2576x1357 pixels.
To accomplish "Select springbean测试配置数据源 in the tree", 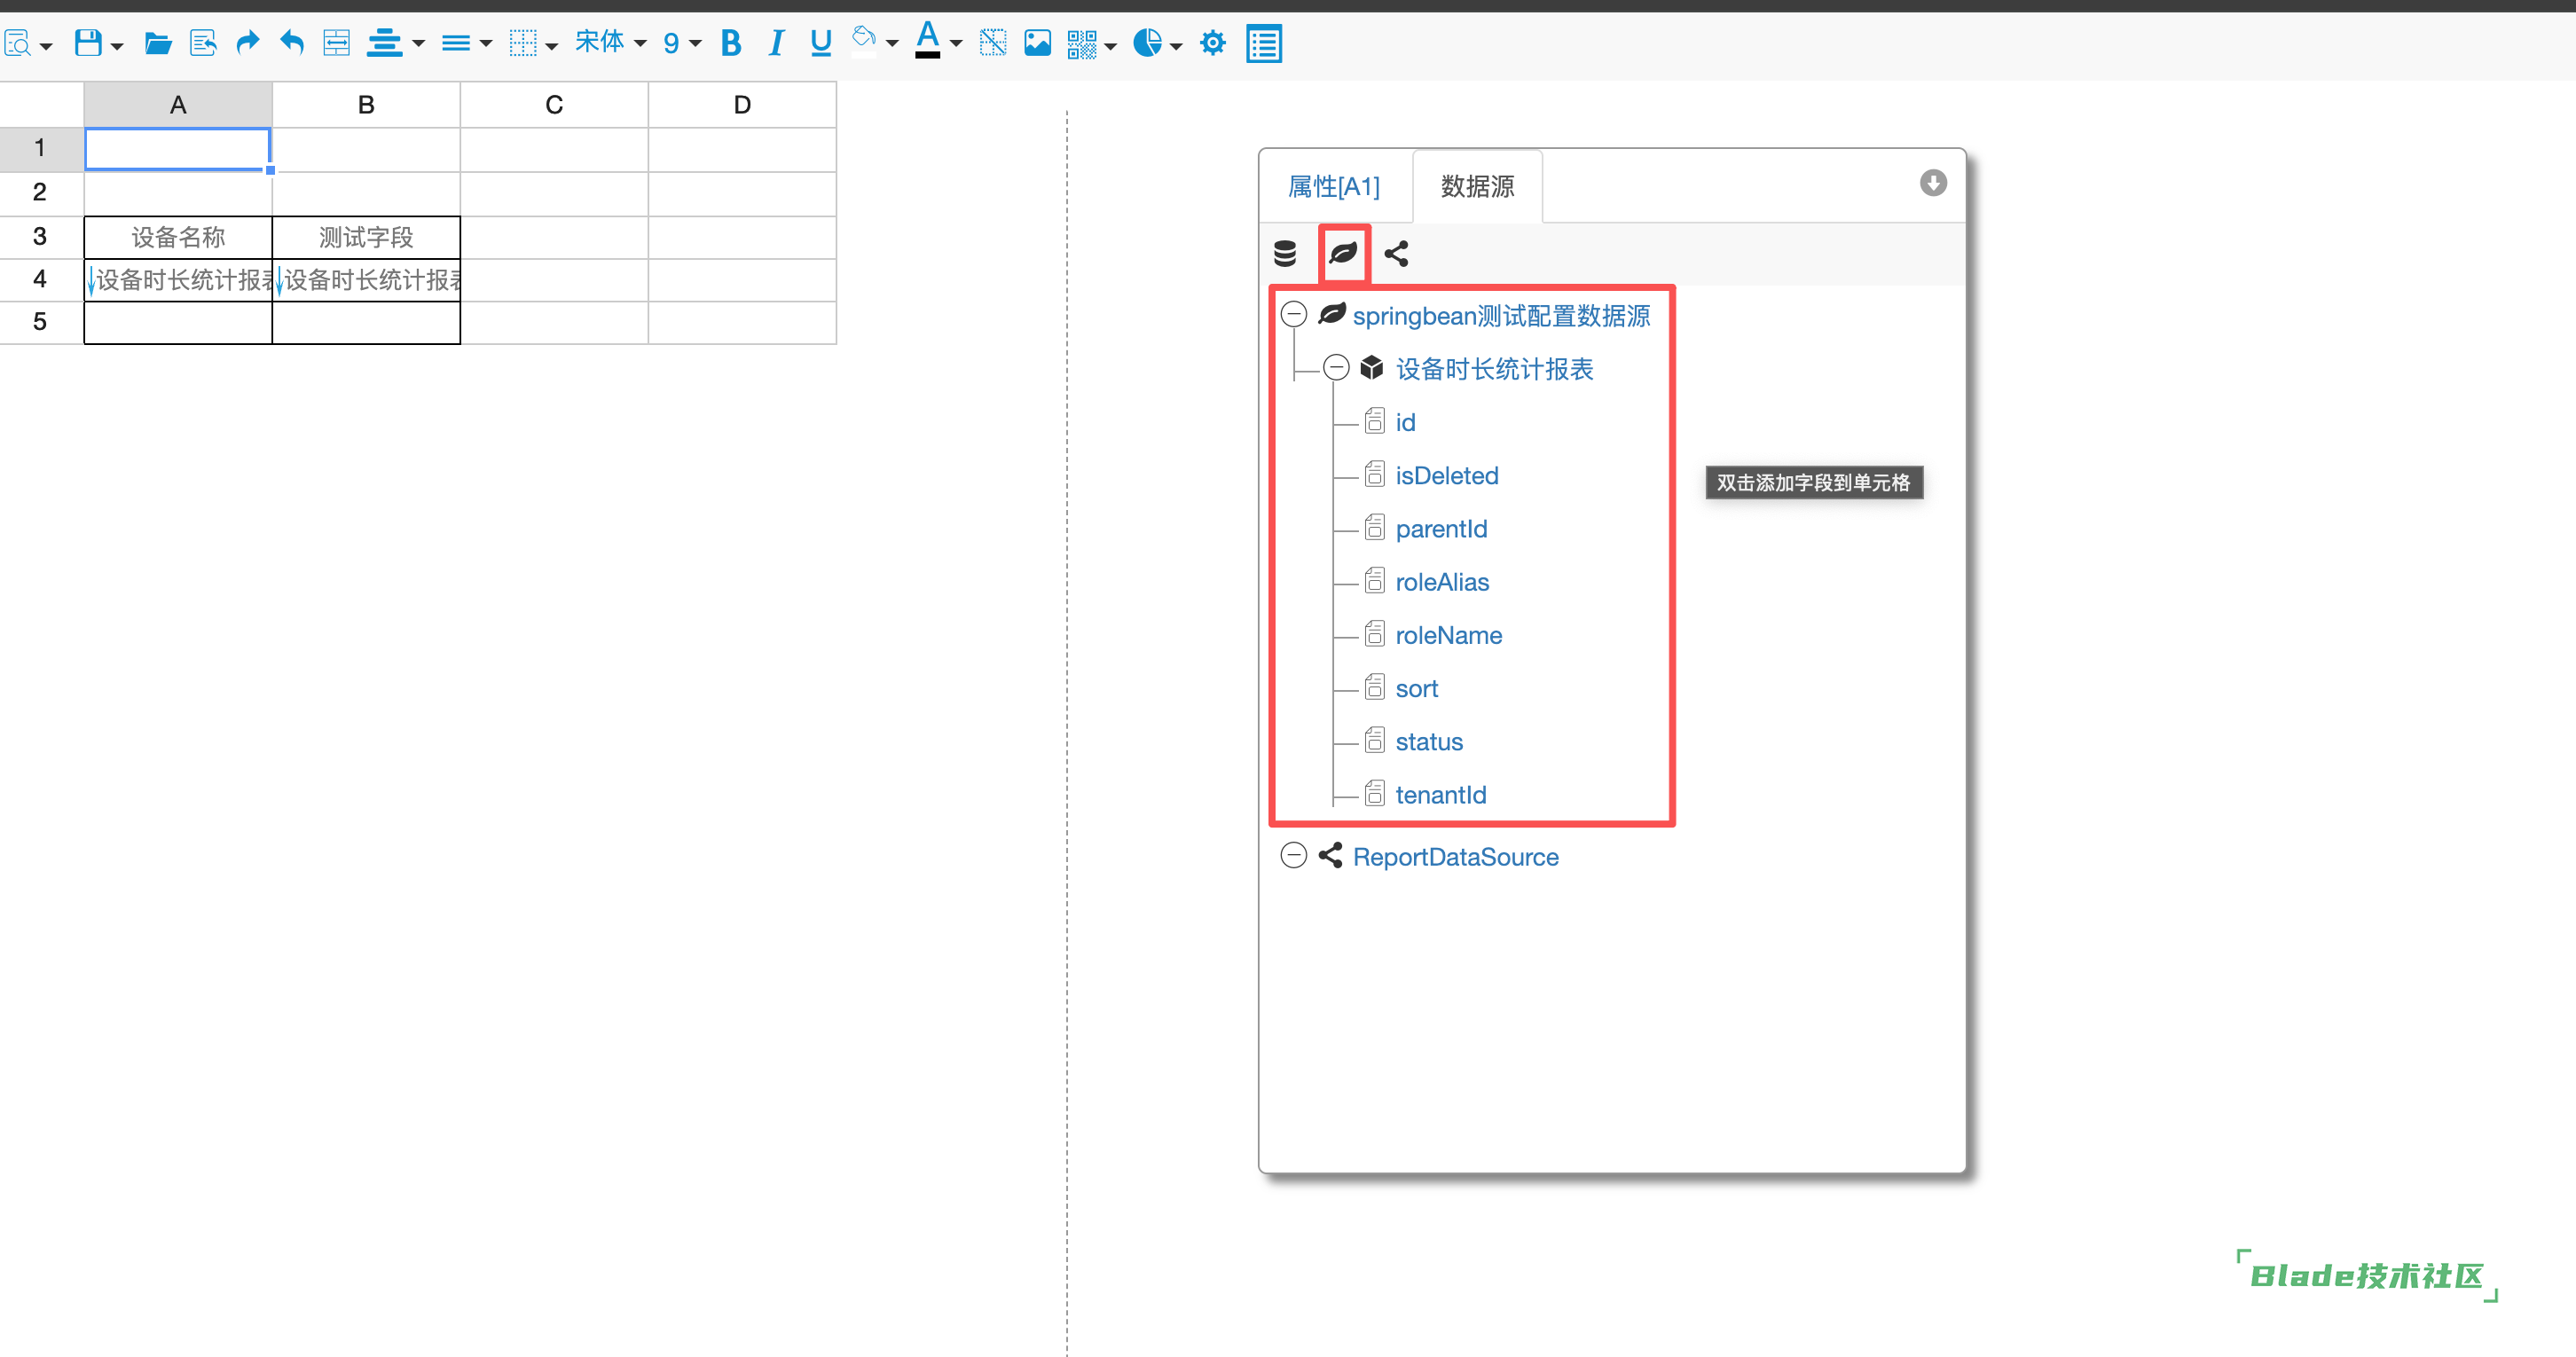I will tap(1501, 316).
